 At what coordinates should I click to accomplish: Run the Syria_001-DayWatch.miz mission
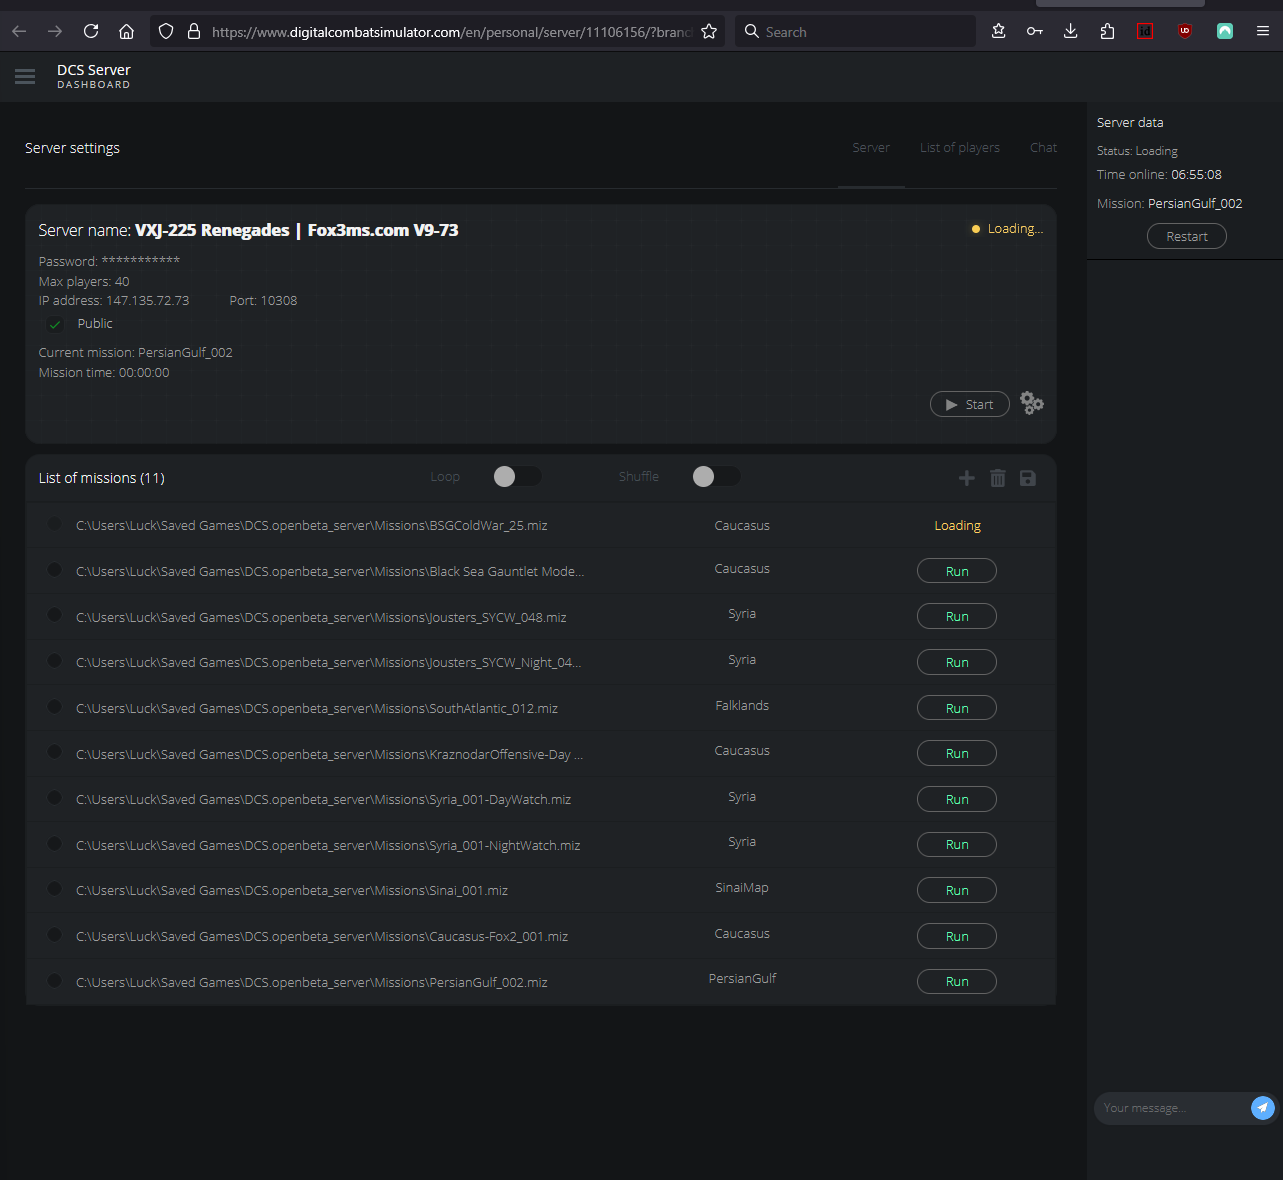coord(957,799)
